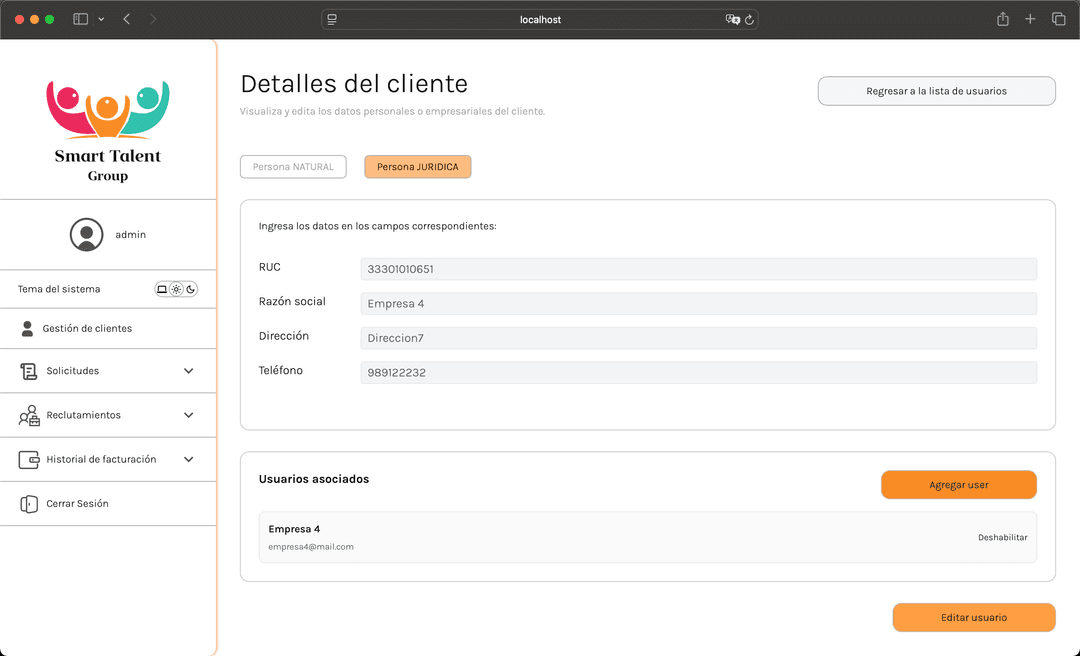Click Regresar a la lista de usuarios
Screen dimensions: 1080x656
tap(936, 90)
